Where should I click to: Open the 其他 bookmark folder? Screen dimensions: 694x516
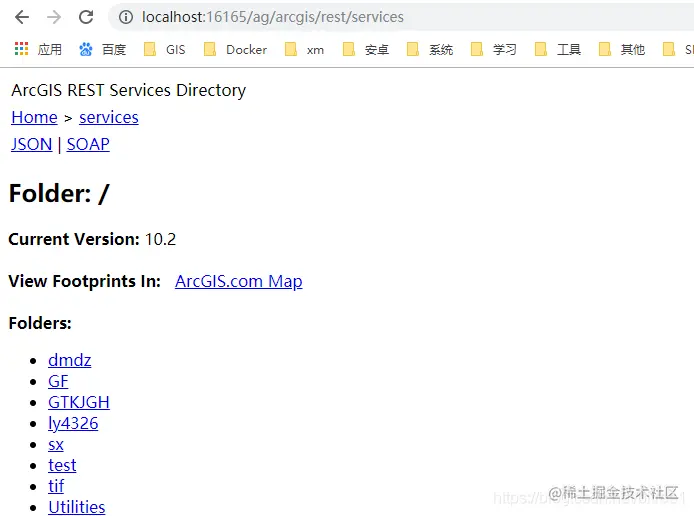621,49
